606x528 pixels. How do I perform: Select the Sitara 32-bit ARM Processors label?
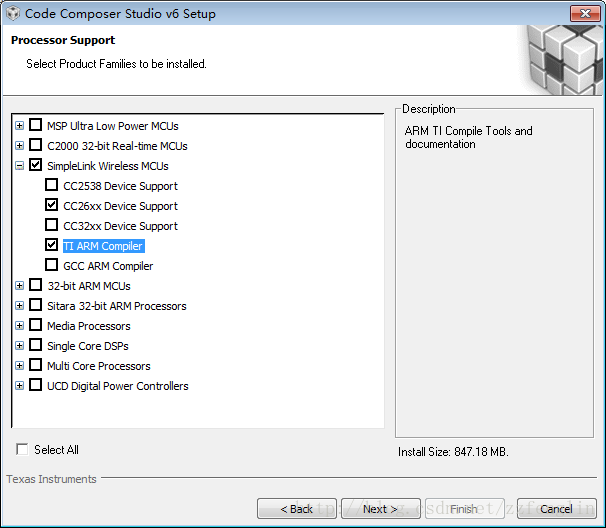click(117, 306)
